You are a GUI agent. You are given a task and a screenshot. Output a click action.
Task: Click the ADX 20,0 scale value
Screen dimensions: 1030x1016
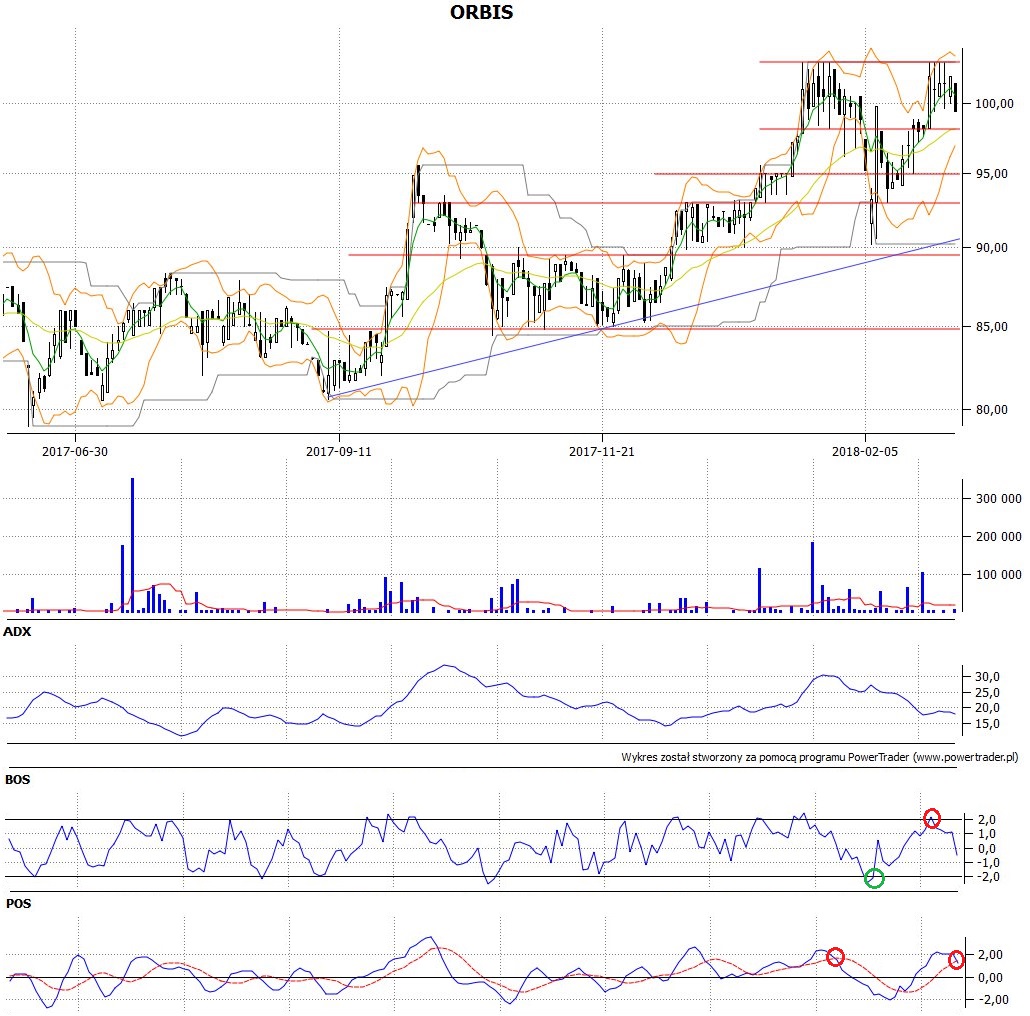coord(987,707)
